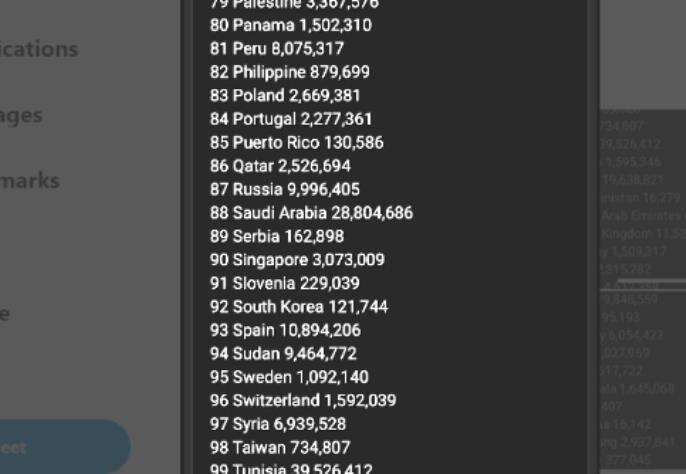Open Notifications in the left sidebar
The height and width of the screenshot is (474, 686).
tap(38, 49)
